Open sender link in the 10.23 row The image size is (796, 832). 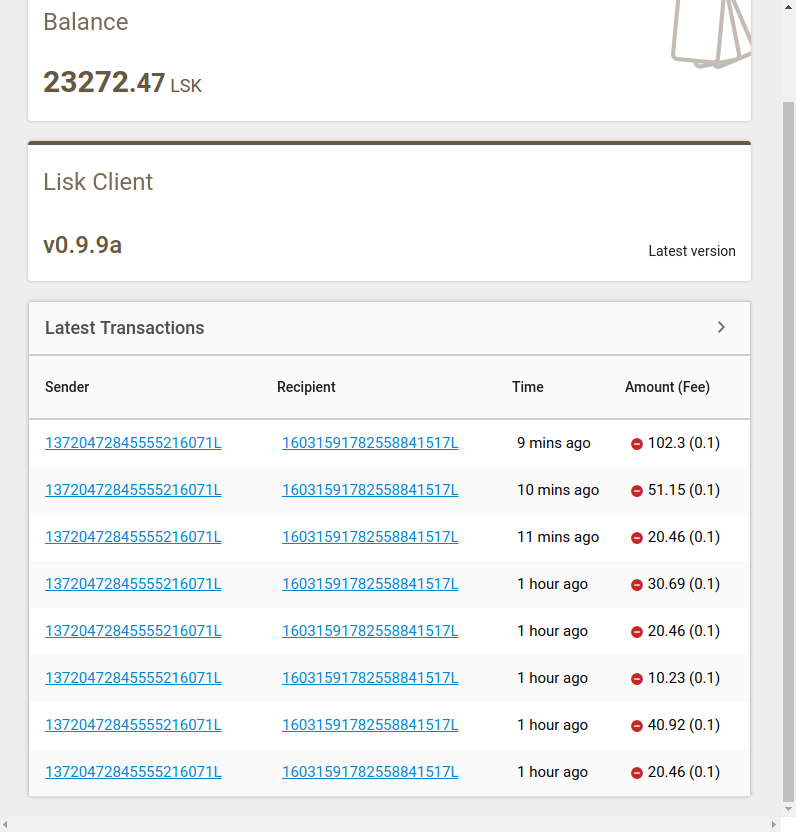pos(133,678)
